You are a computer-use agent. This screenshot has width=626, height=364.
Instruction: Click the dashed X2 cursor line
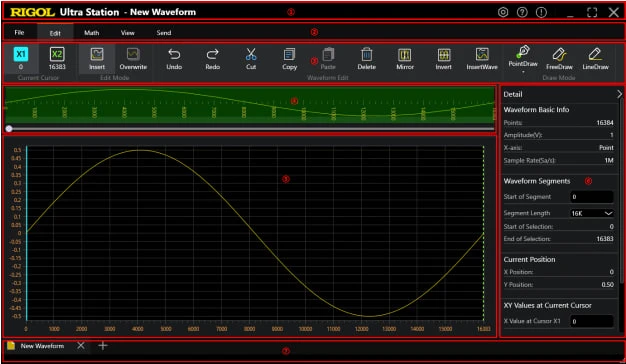[483, 233]
